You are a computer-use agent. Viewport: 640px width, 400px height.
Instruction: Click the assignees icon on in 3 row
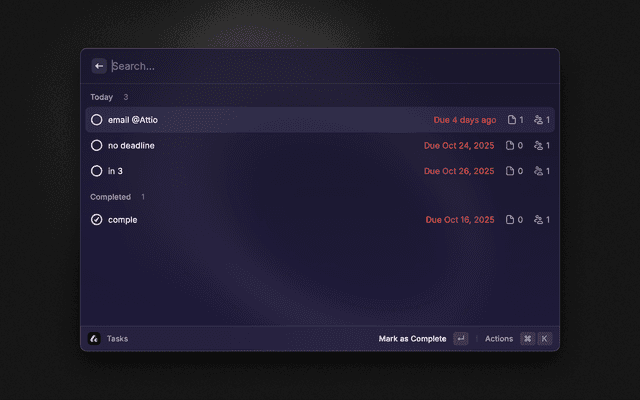pyautogui.click(x=538, y=171)
